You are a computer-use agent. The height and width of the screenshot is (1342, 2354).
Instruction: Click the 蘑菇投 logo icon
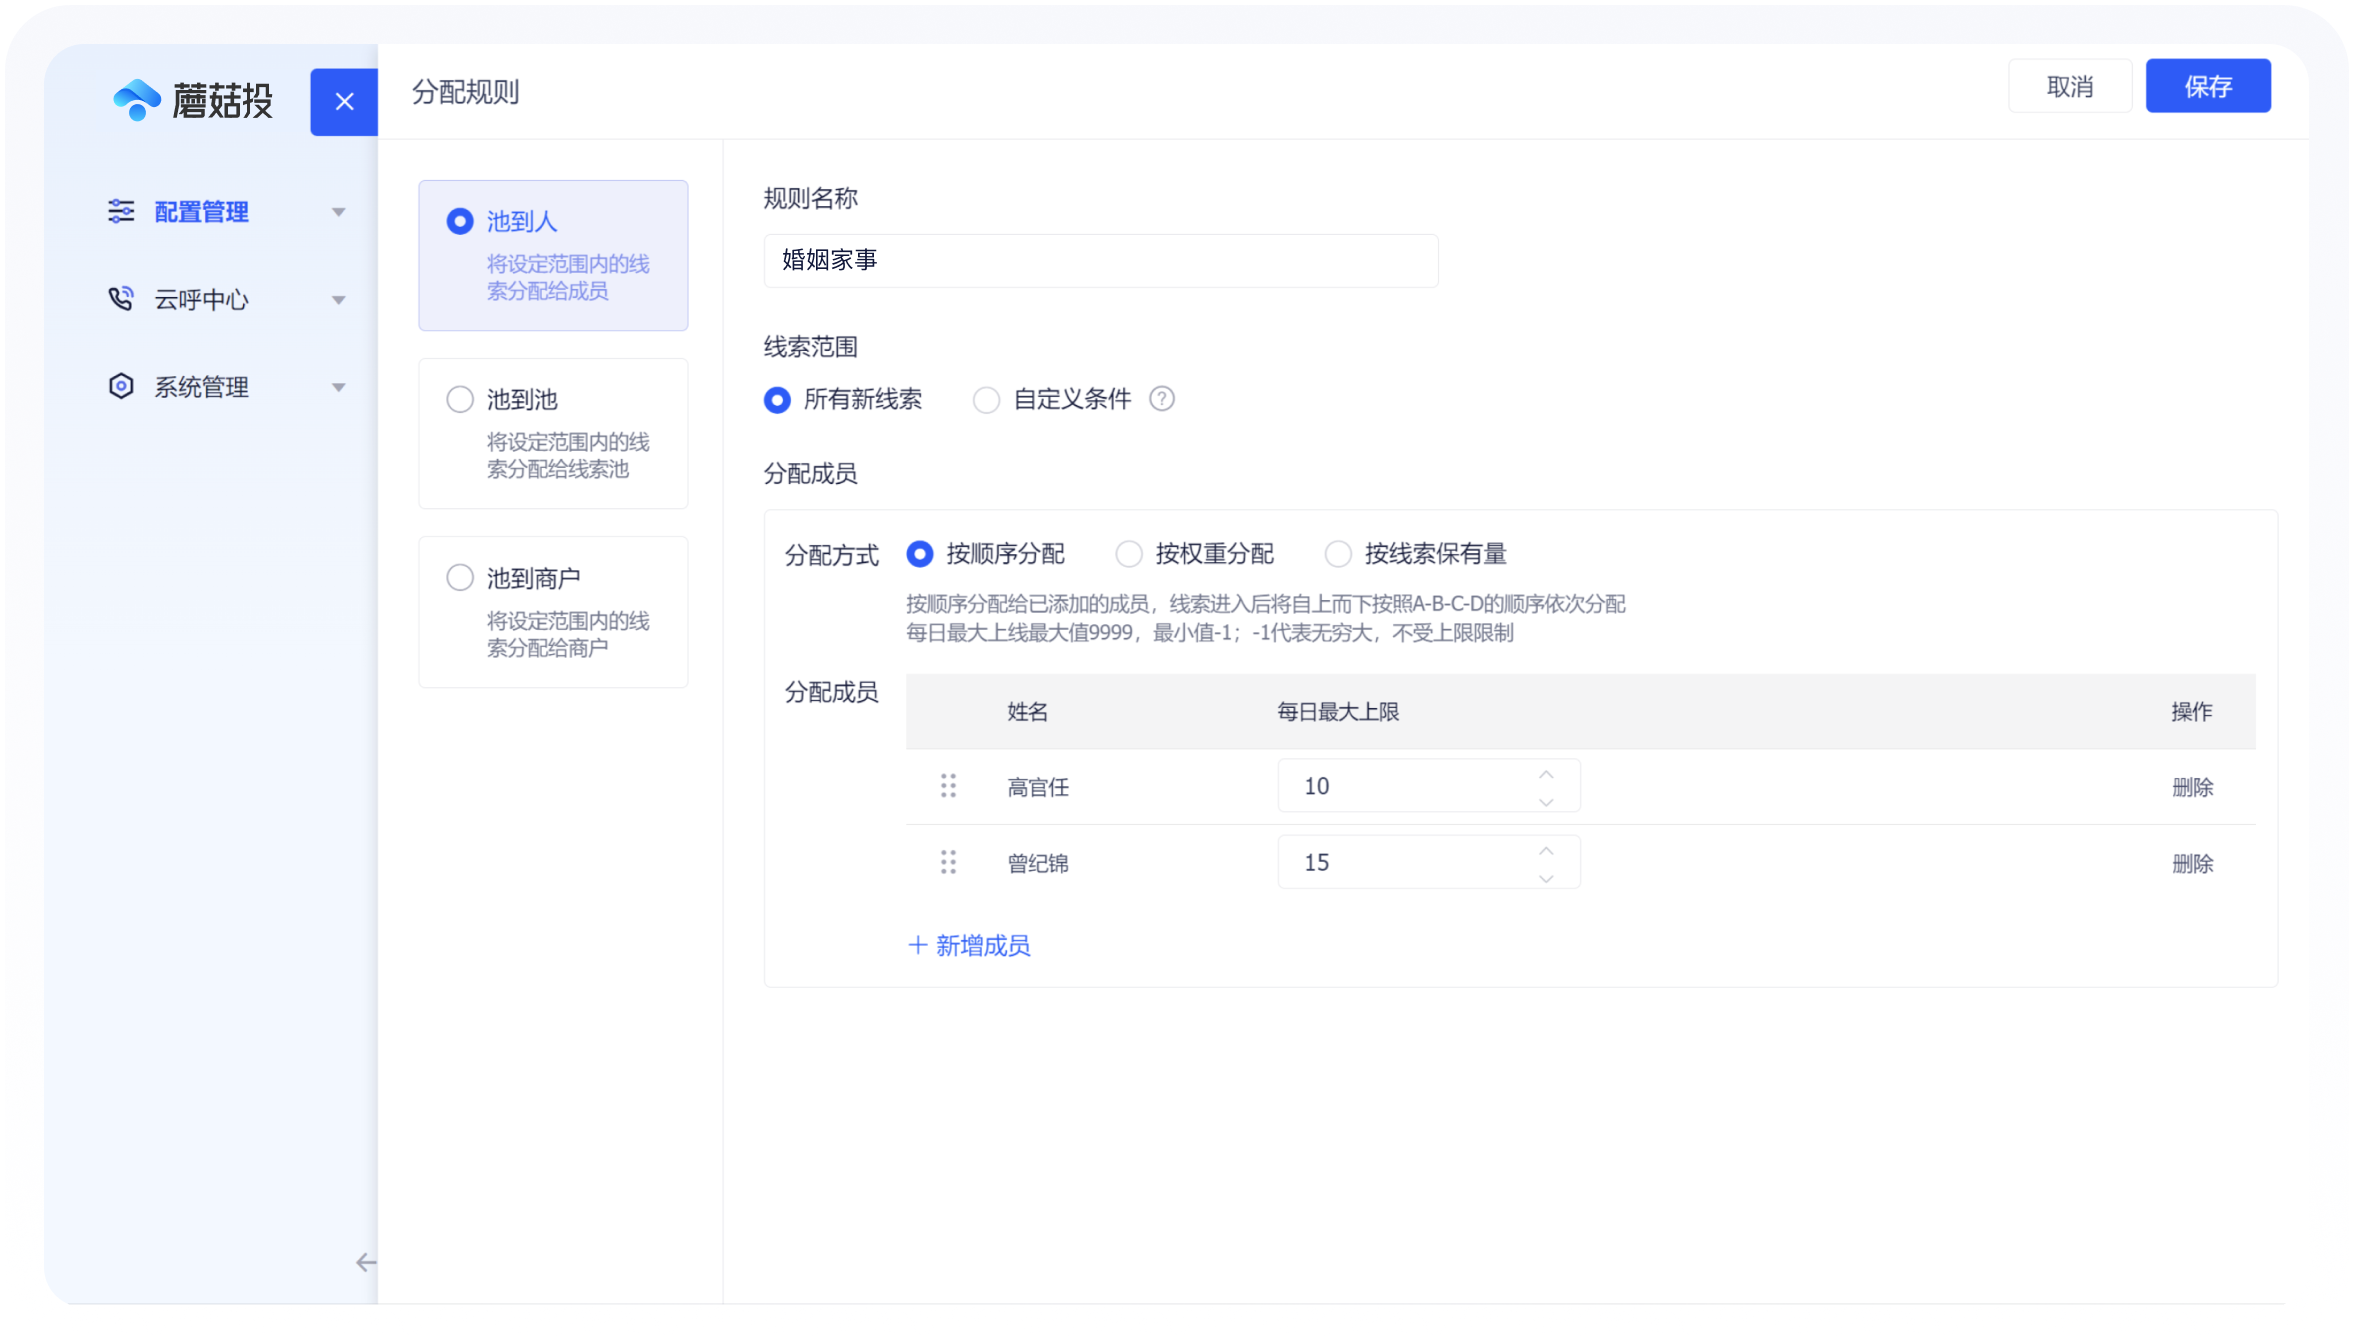(138, 99)
